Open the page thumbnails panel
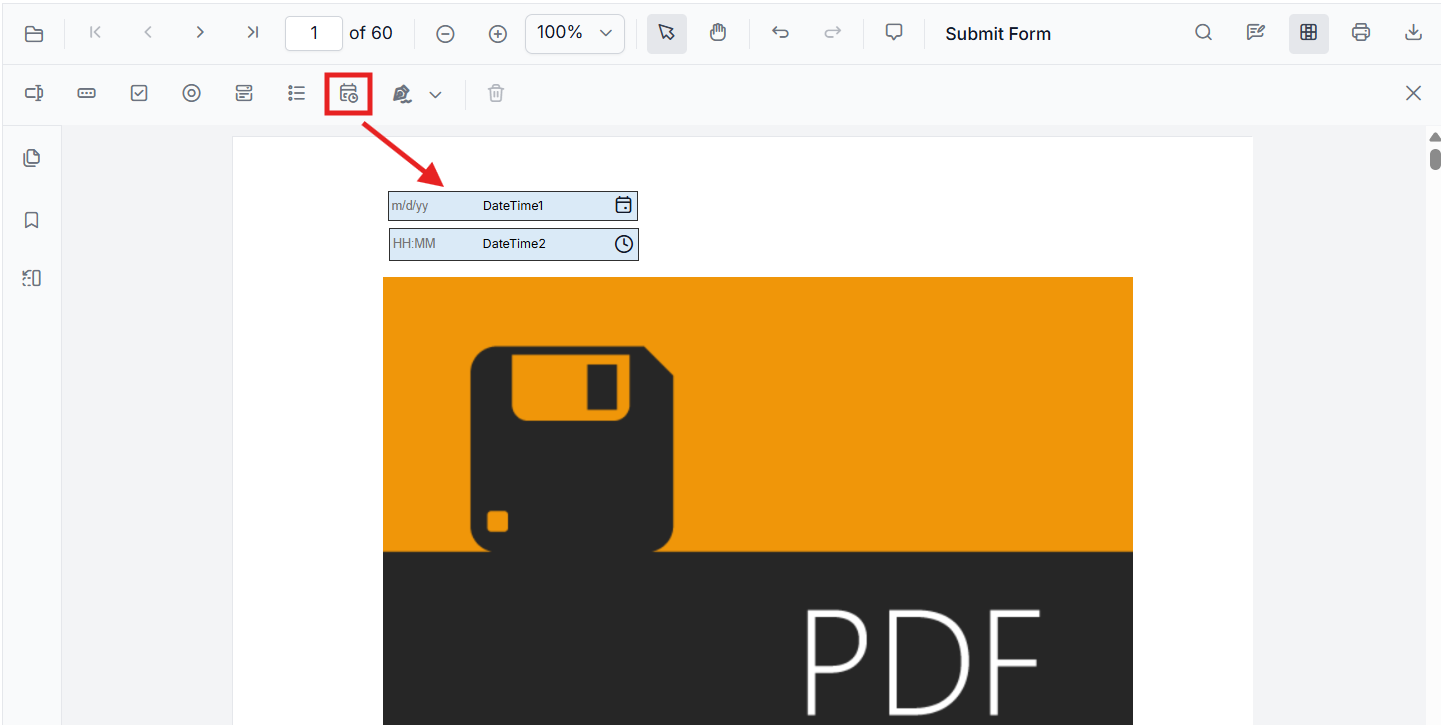Viewport: 1441px width, 725px height. tap(32, 158)
